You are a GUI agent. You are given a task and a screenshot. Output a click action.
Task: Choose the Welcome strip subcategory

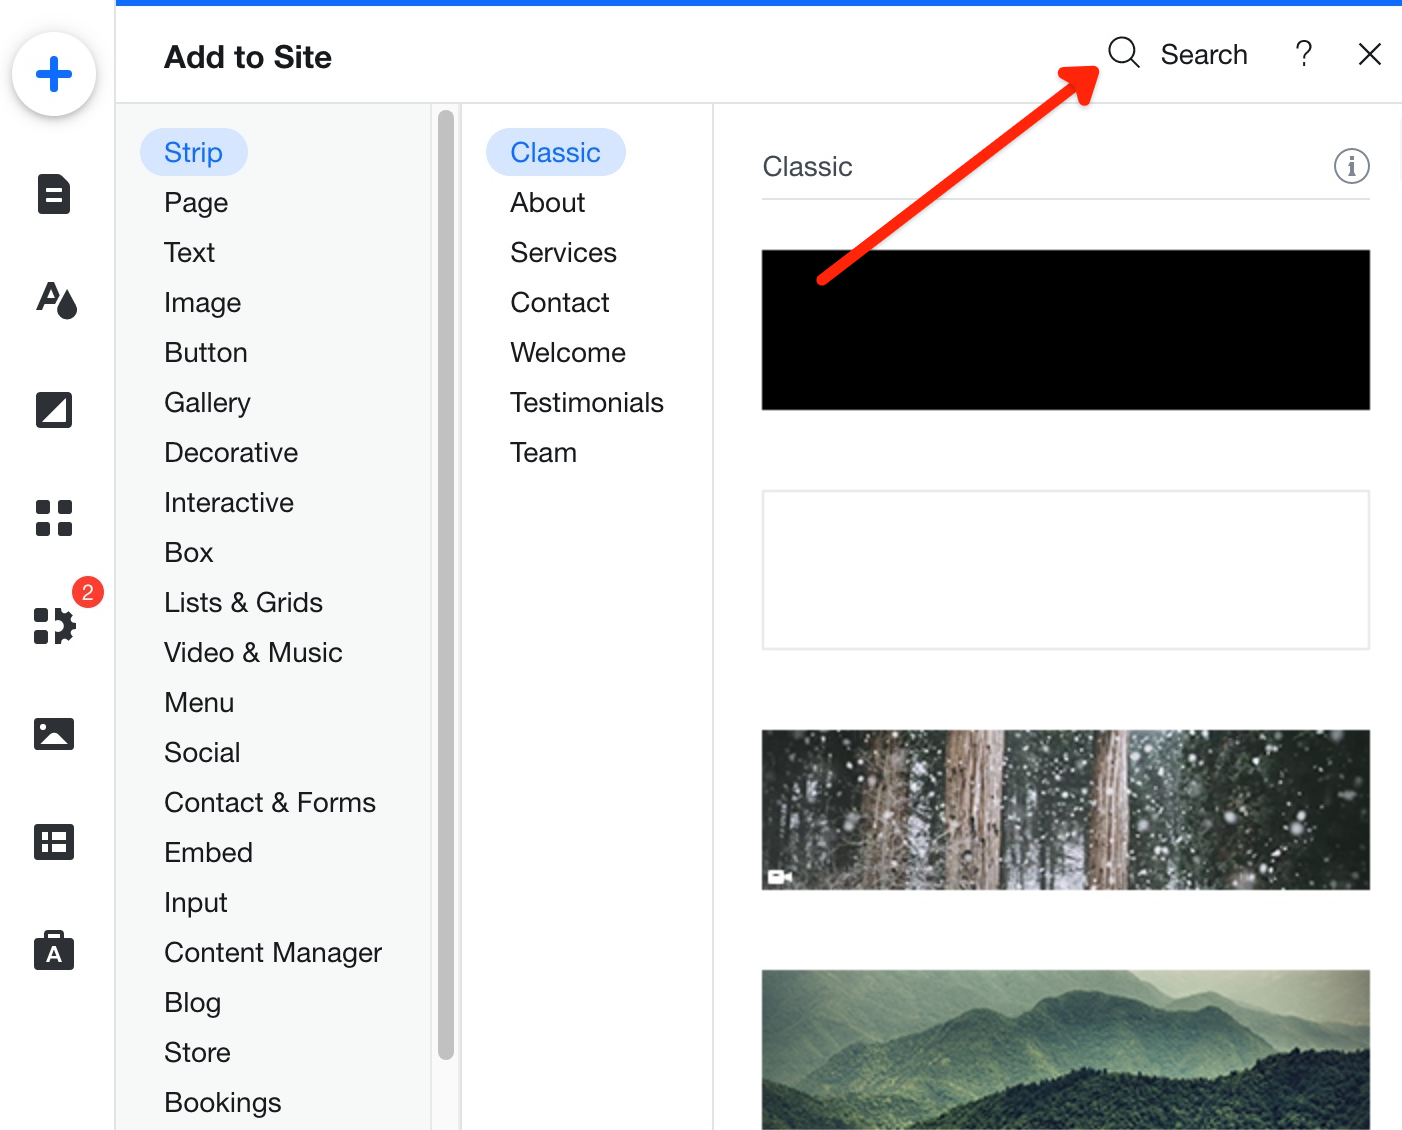click(567, 352)
